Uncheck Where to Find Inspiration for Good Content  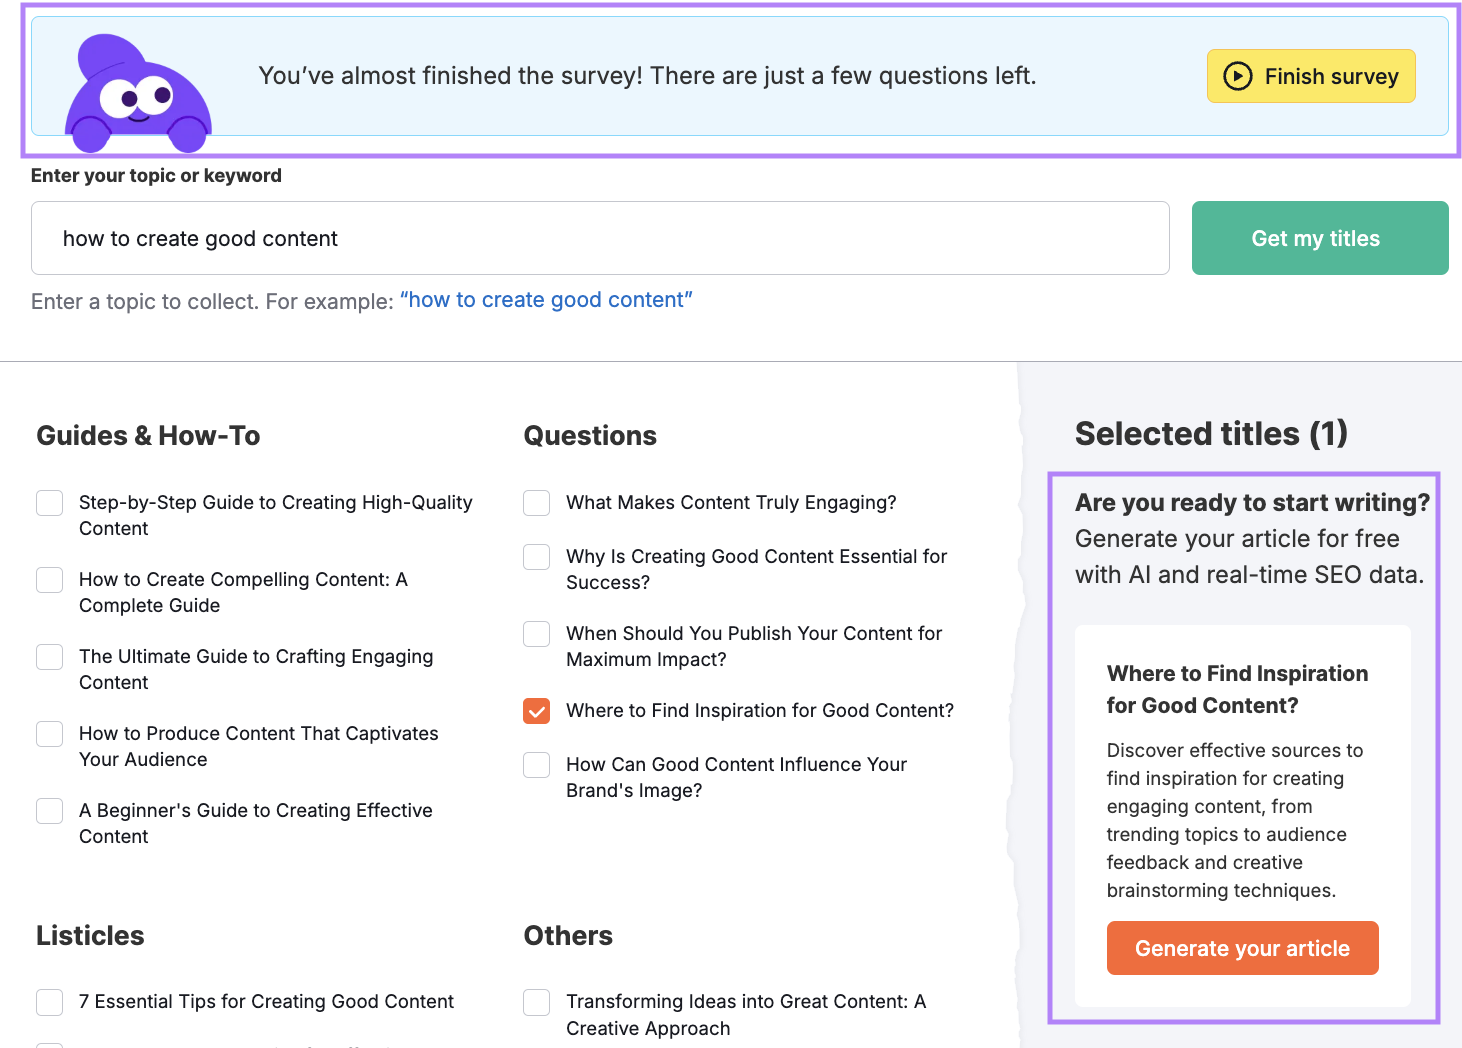[x=537, y=711]
